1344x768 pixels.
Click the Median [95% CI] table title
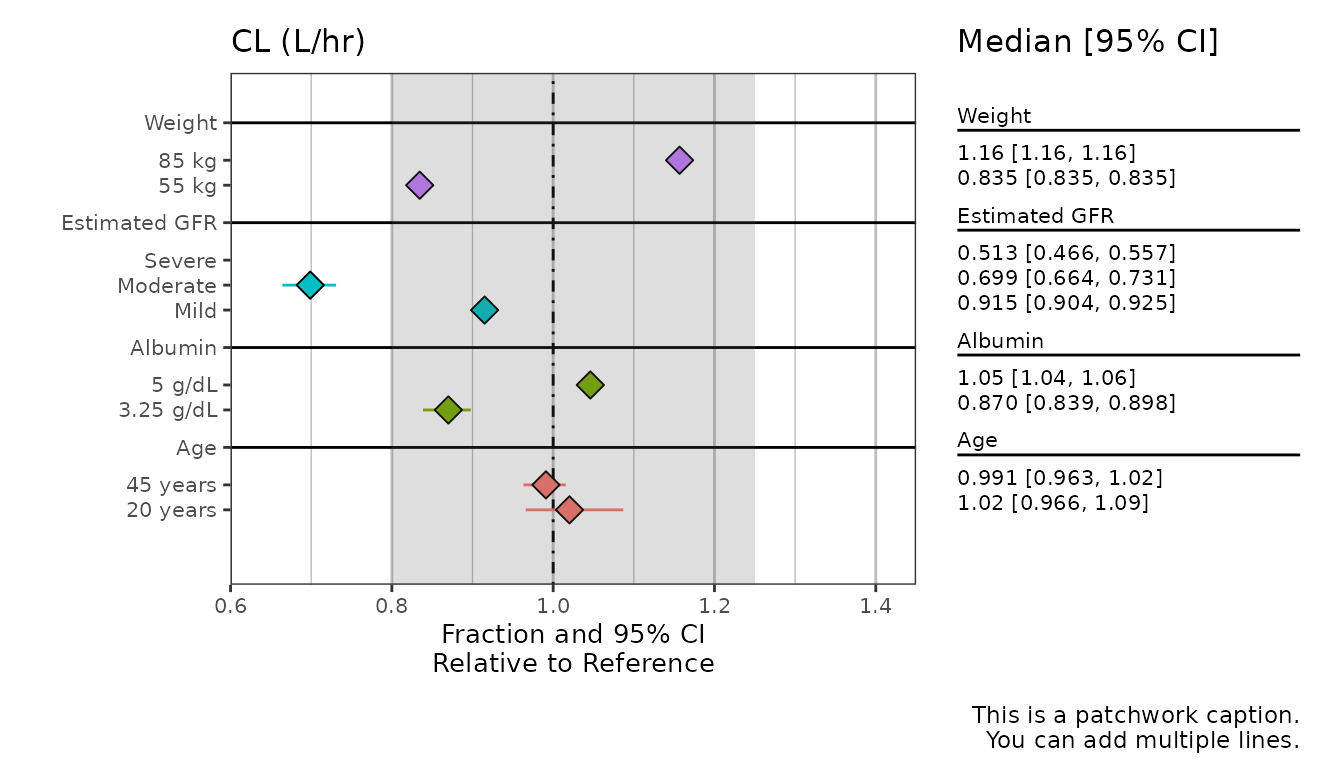1087,42
